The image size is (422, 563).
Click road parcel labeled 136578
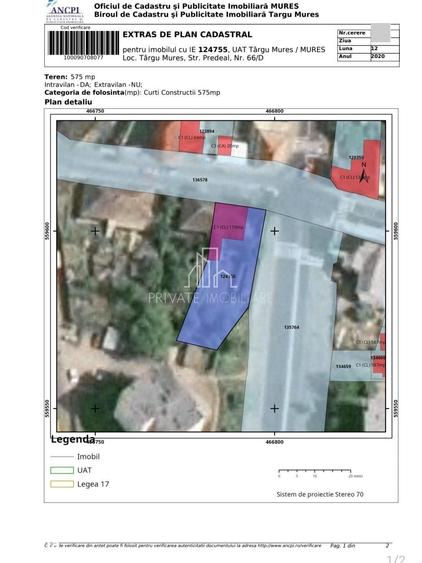[200, 180]
